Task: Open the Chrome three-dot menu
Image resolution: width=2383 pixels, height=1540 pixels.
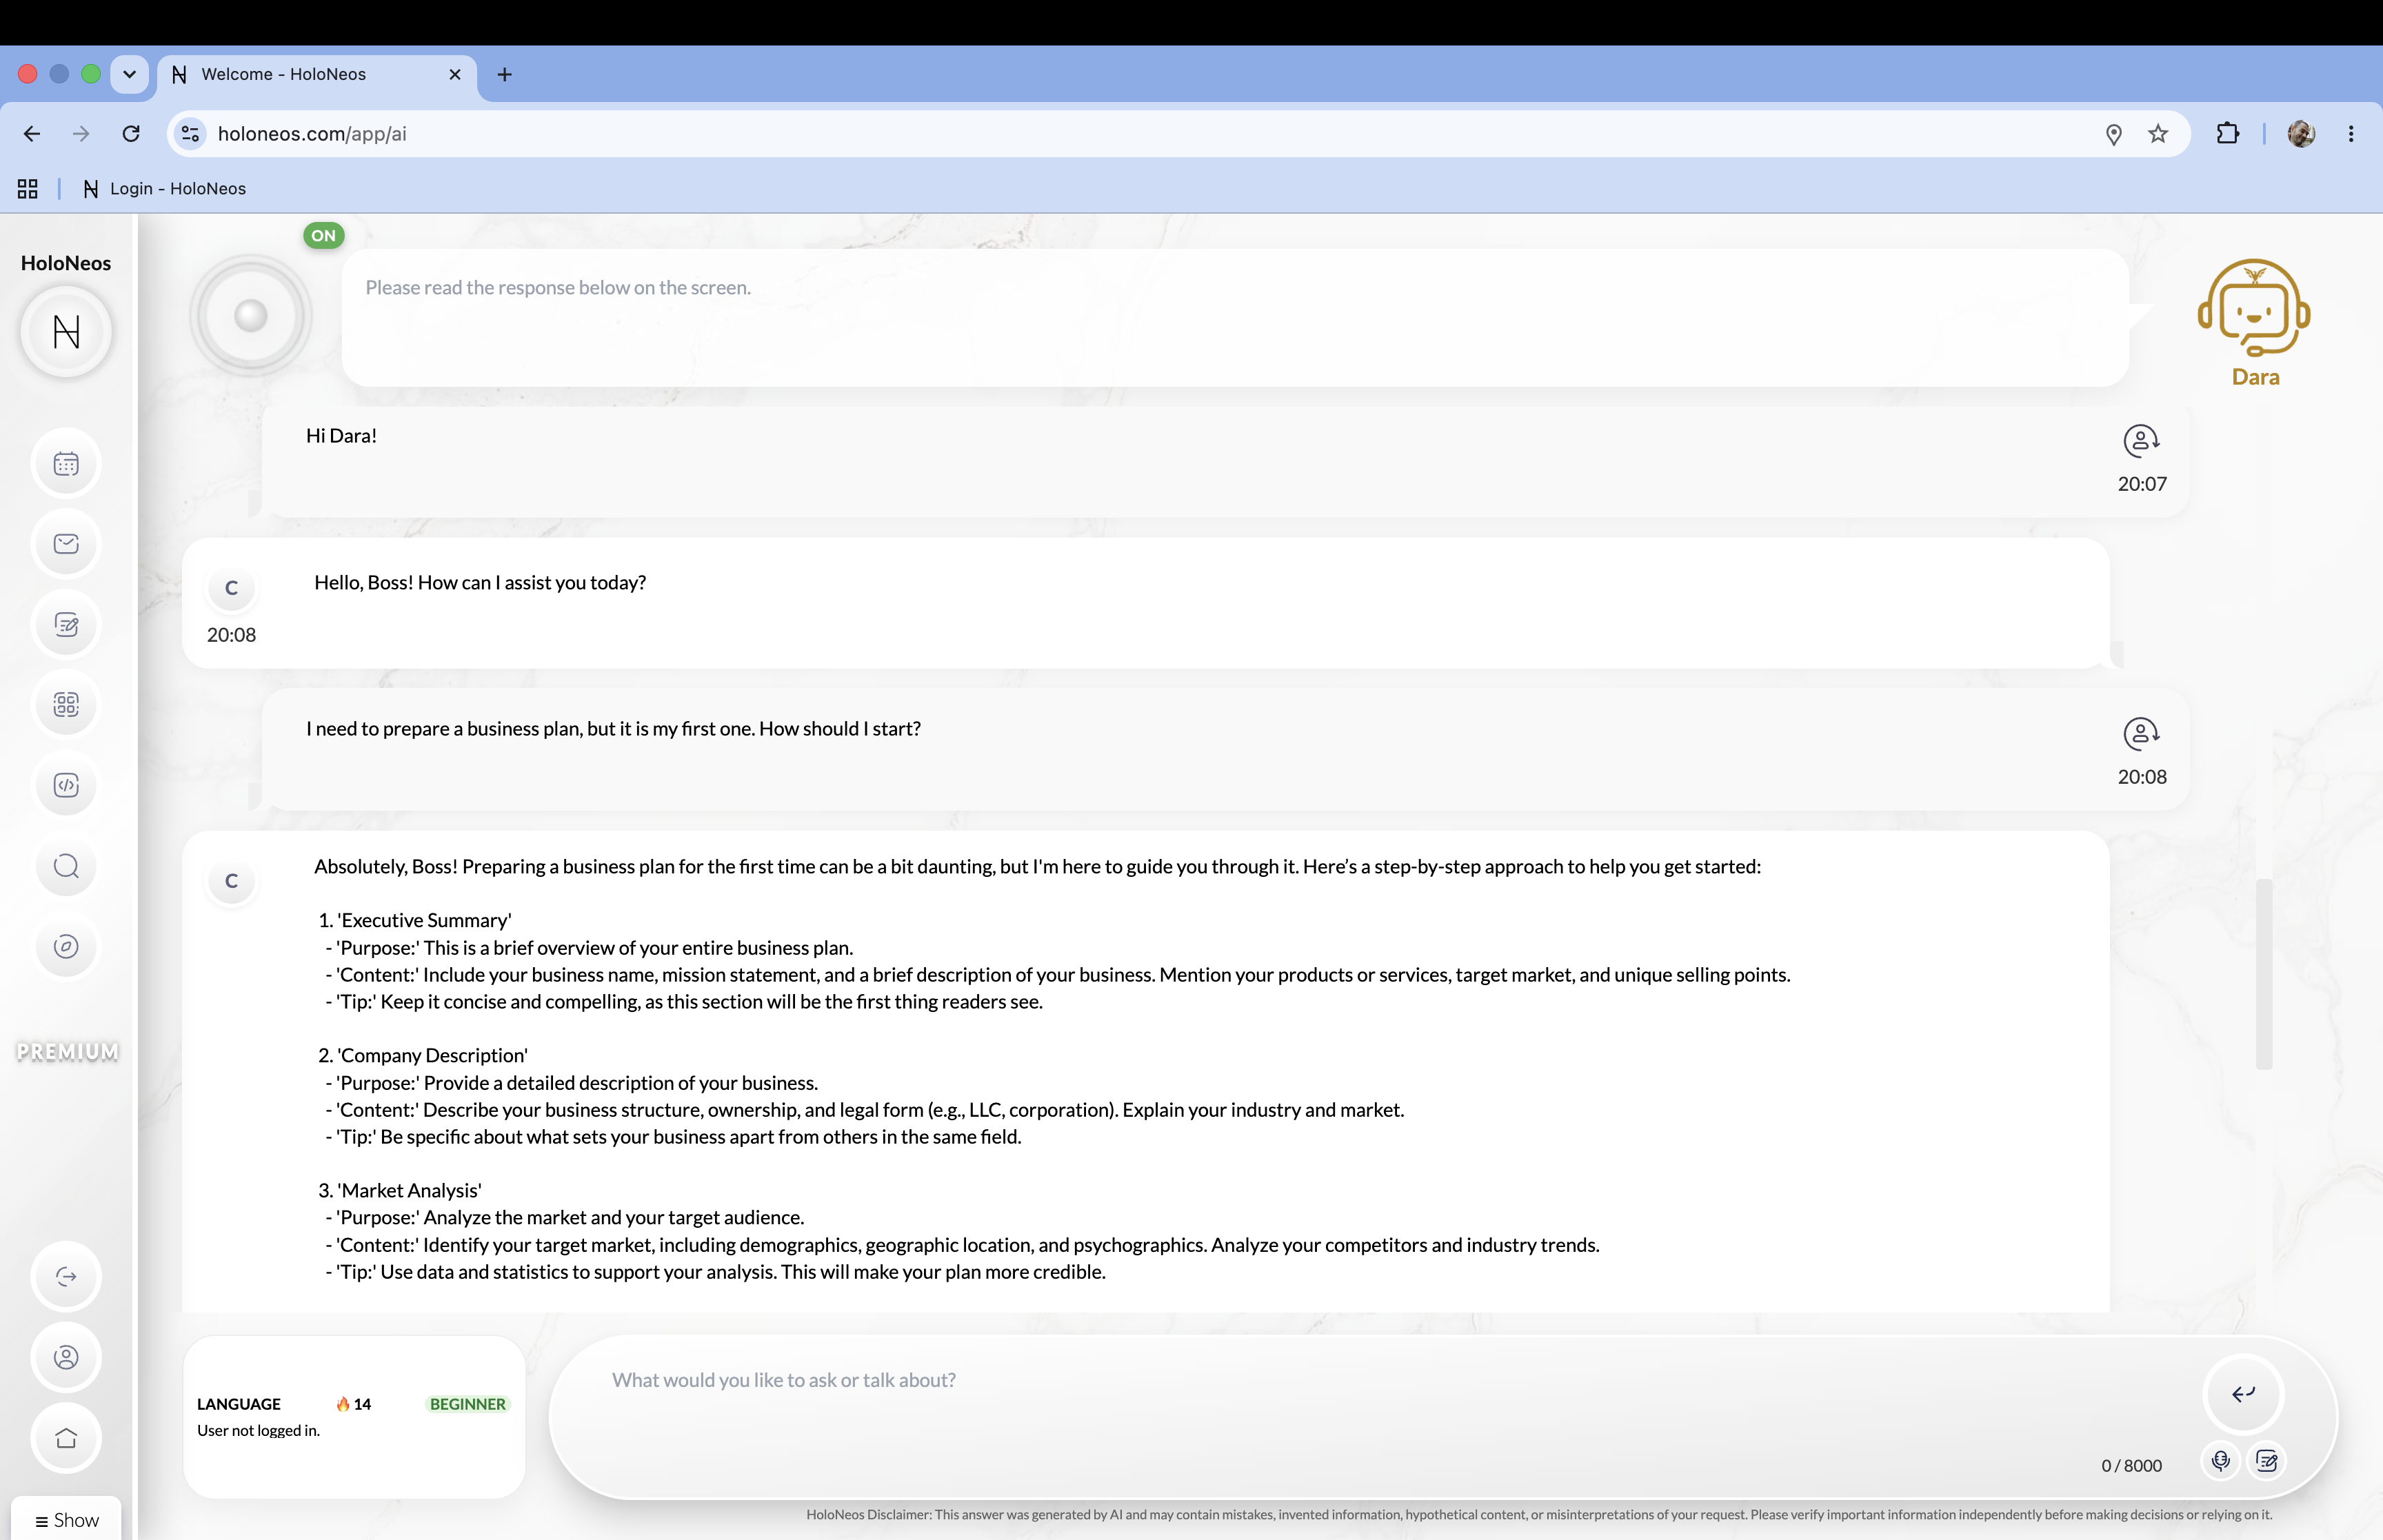Action: 2350,134
